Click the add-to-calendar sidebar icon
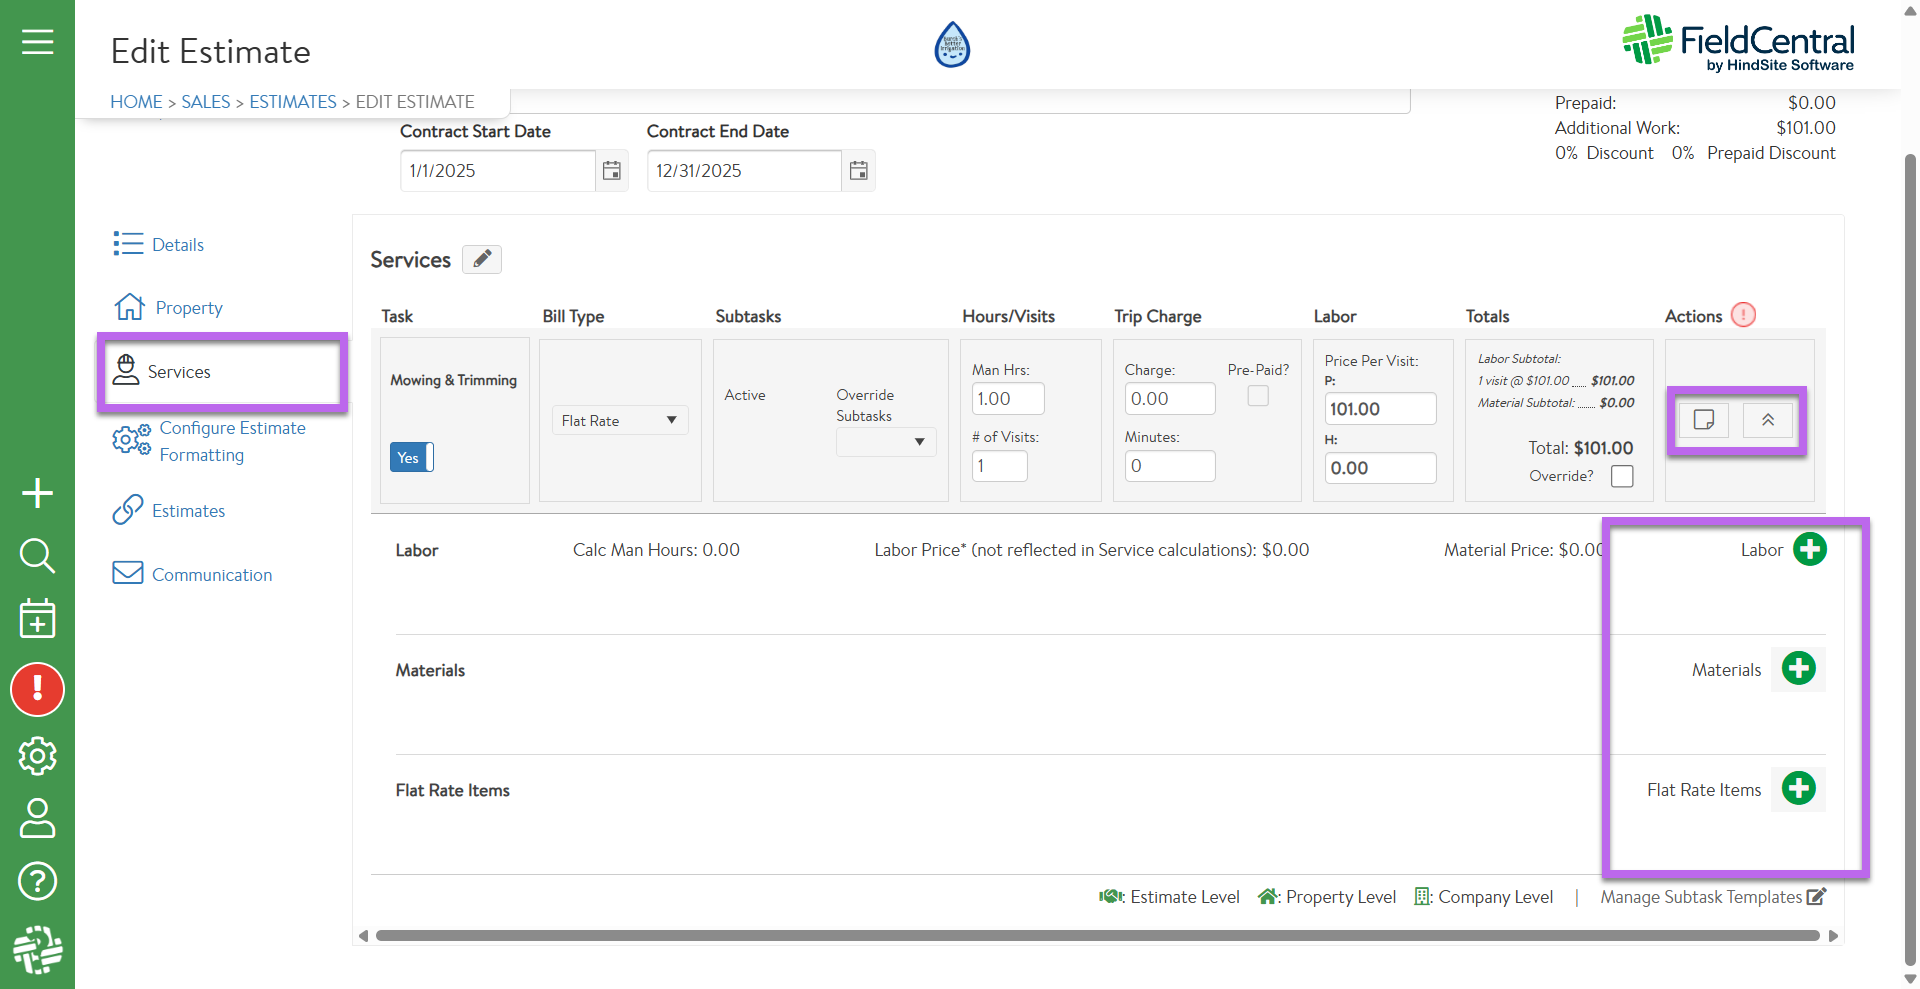 click(x=37, y=619)
